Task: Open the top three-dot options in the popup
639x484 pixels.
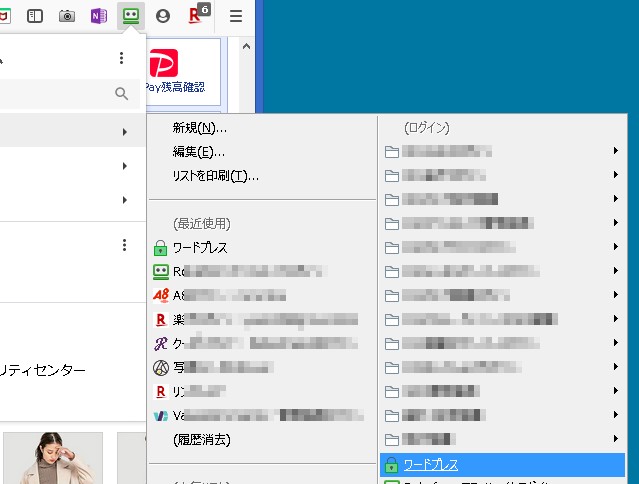Action: pyautogui.click(x=121, y=58)
